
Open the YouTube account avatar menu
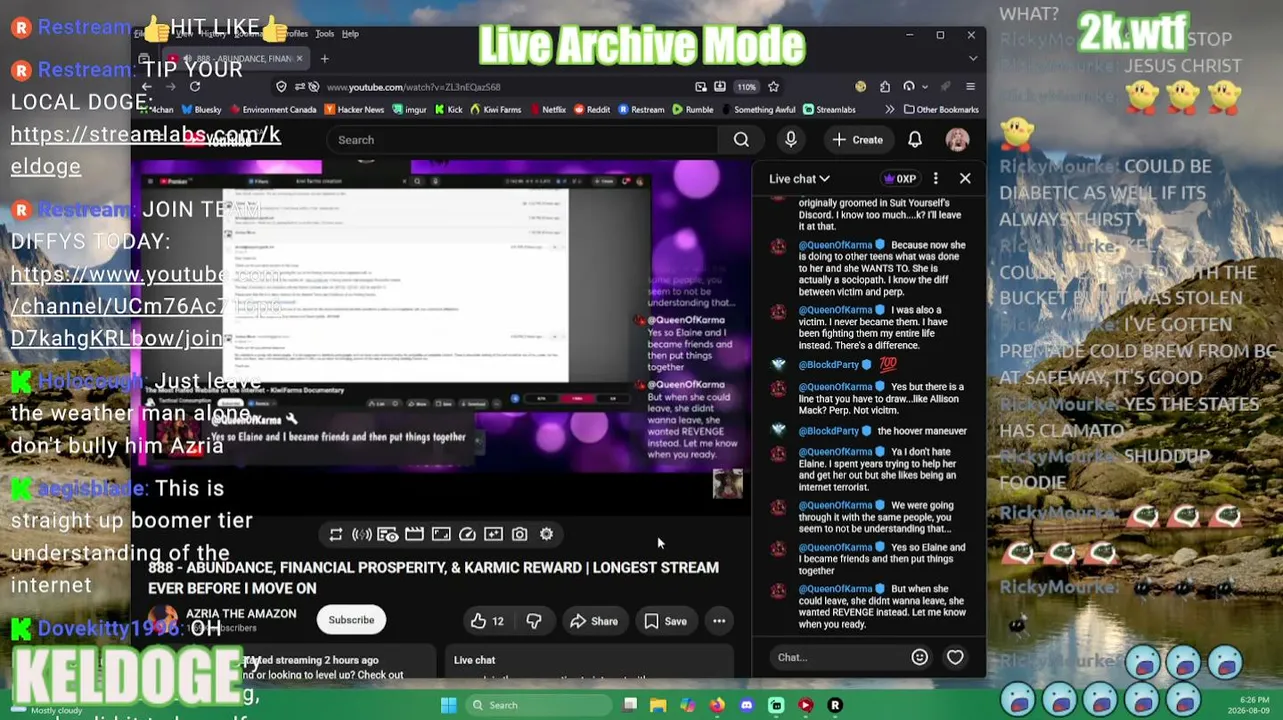[x=957, y=140]
